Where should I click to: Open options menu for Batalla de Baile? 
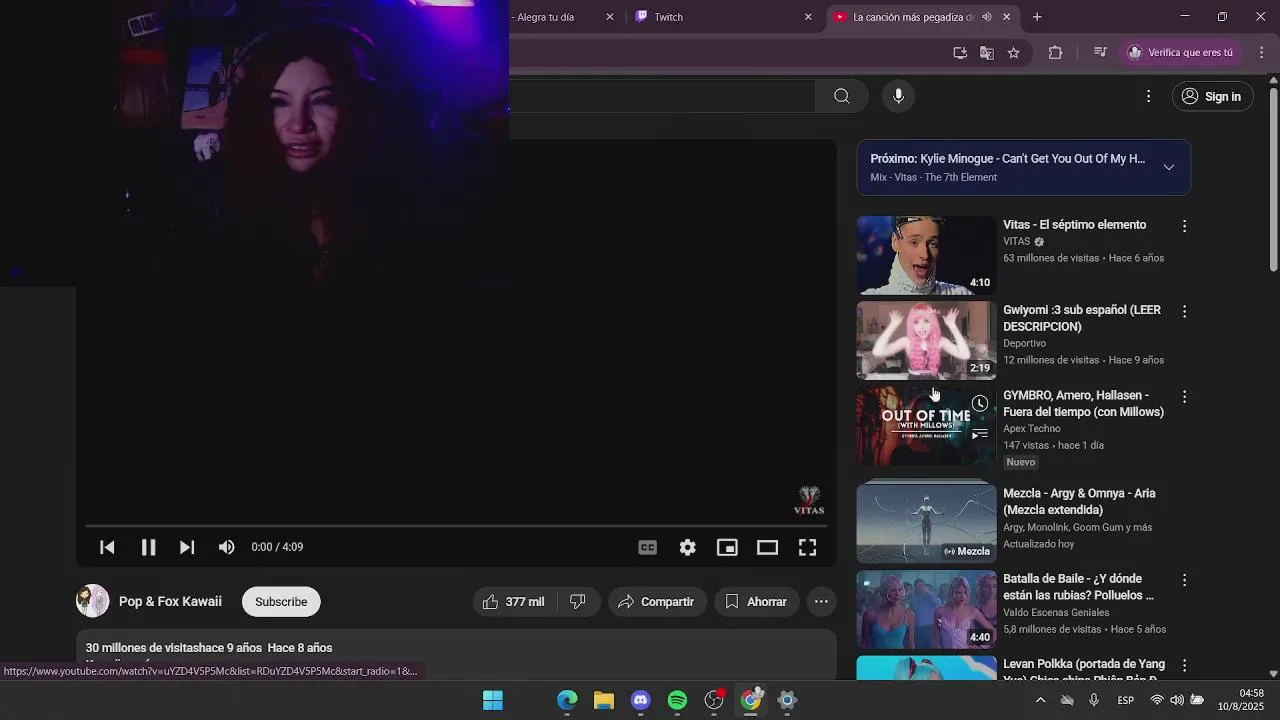click(1184, 580)
